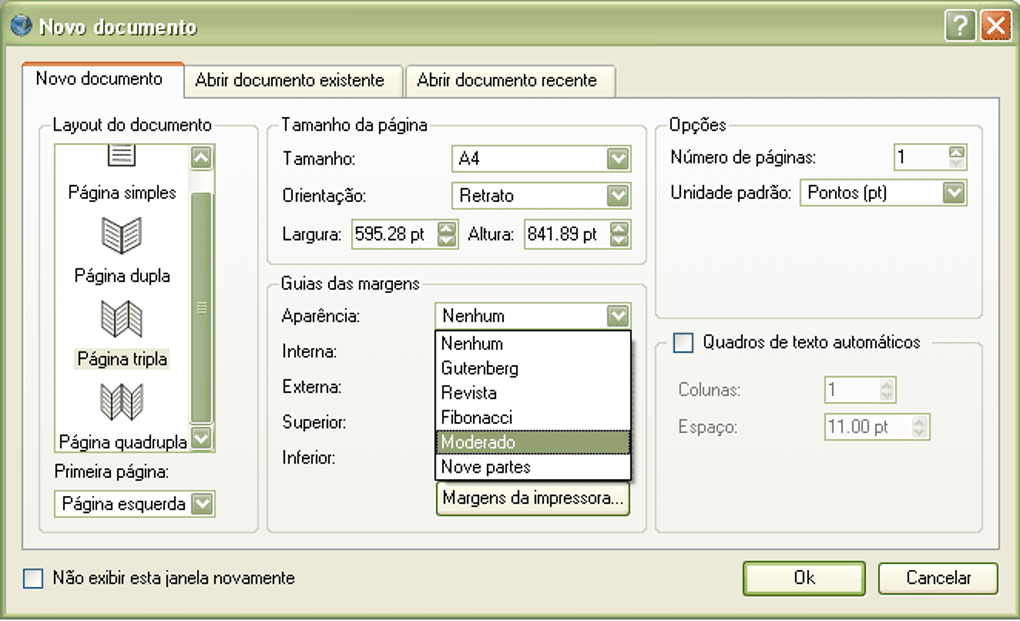Choose the Página tripla layout icon
1020x621 pixels.
click(x=124, y=320)
